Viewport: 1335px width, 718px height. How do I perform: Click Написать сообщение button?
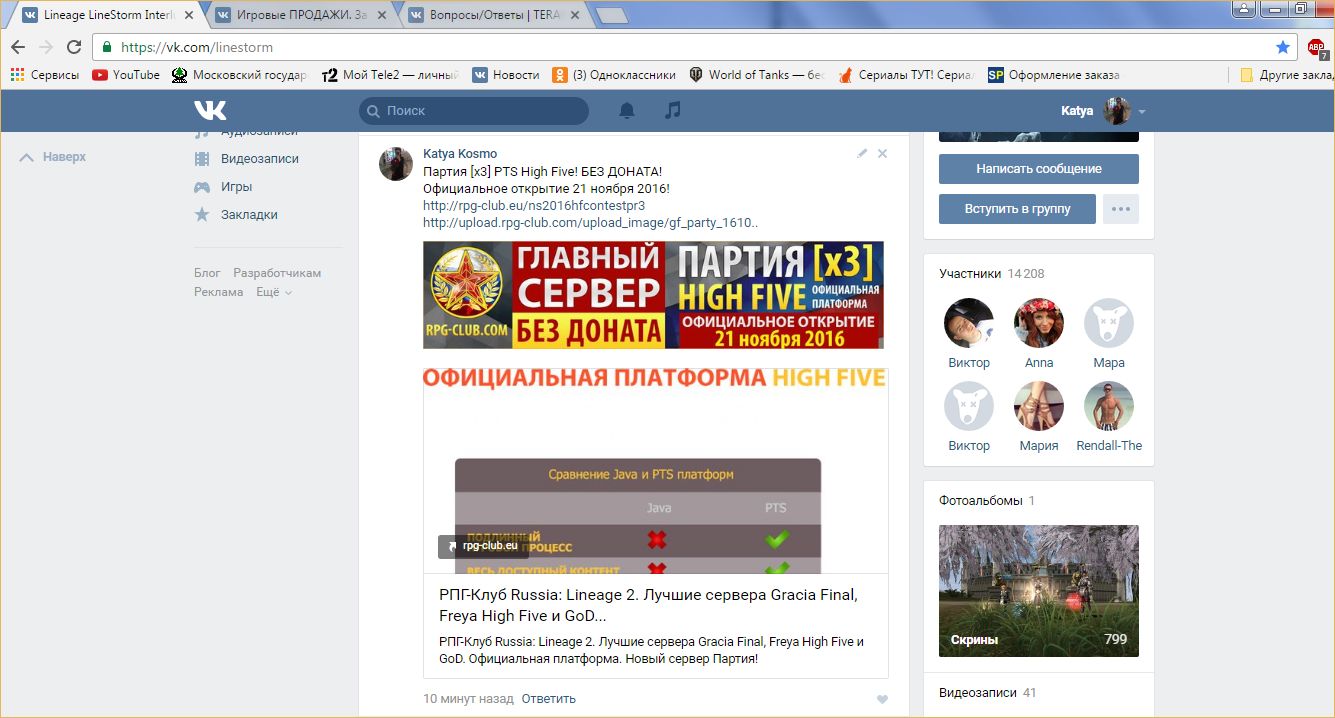pyautogui.click(x=1039, y=169)
